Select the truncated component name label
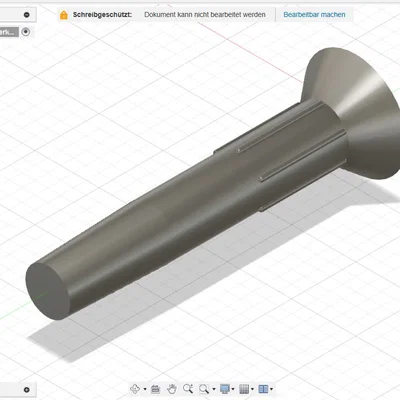Image resolution: width=400 pixels, height=400 pixels. pyautogui.click(x=9, y=32)
